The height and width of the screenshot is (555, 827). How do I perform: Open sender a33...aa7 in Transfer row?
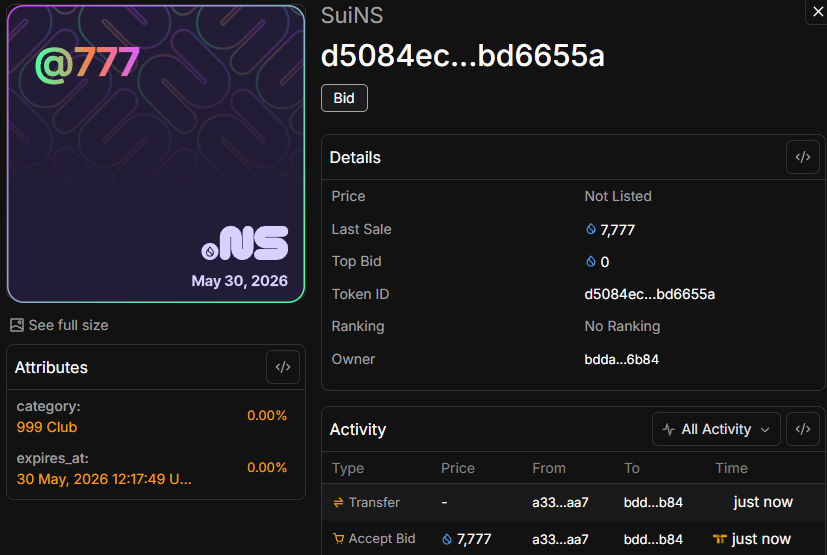tap(560, 502)
